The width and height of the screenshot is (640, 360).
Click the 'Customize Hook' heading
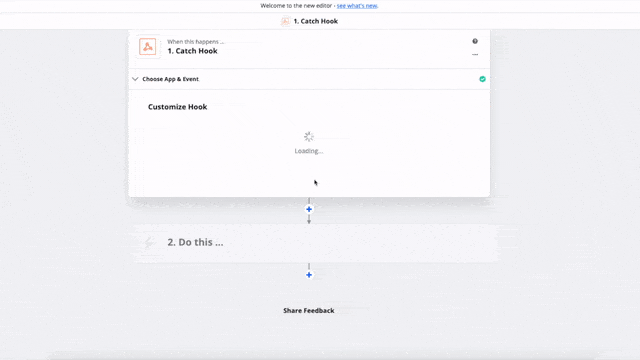point(178,107)
